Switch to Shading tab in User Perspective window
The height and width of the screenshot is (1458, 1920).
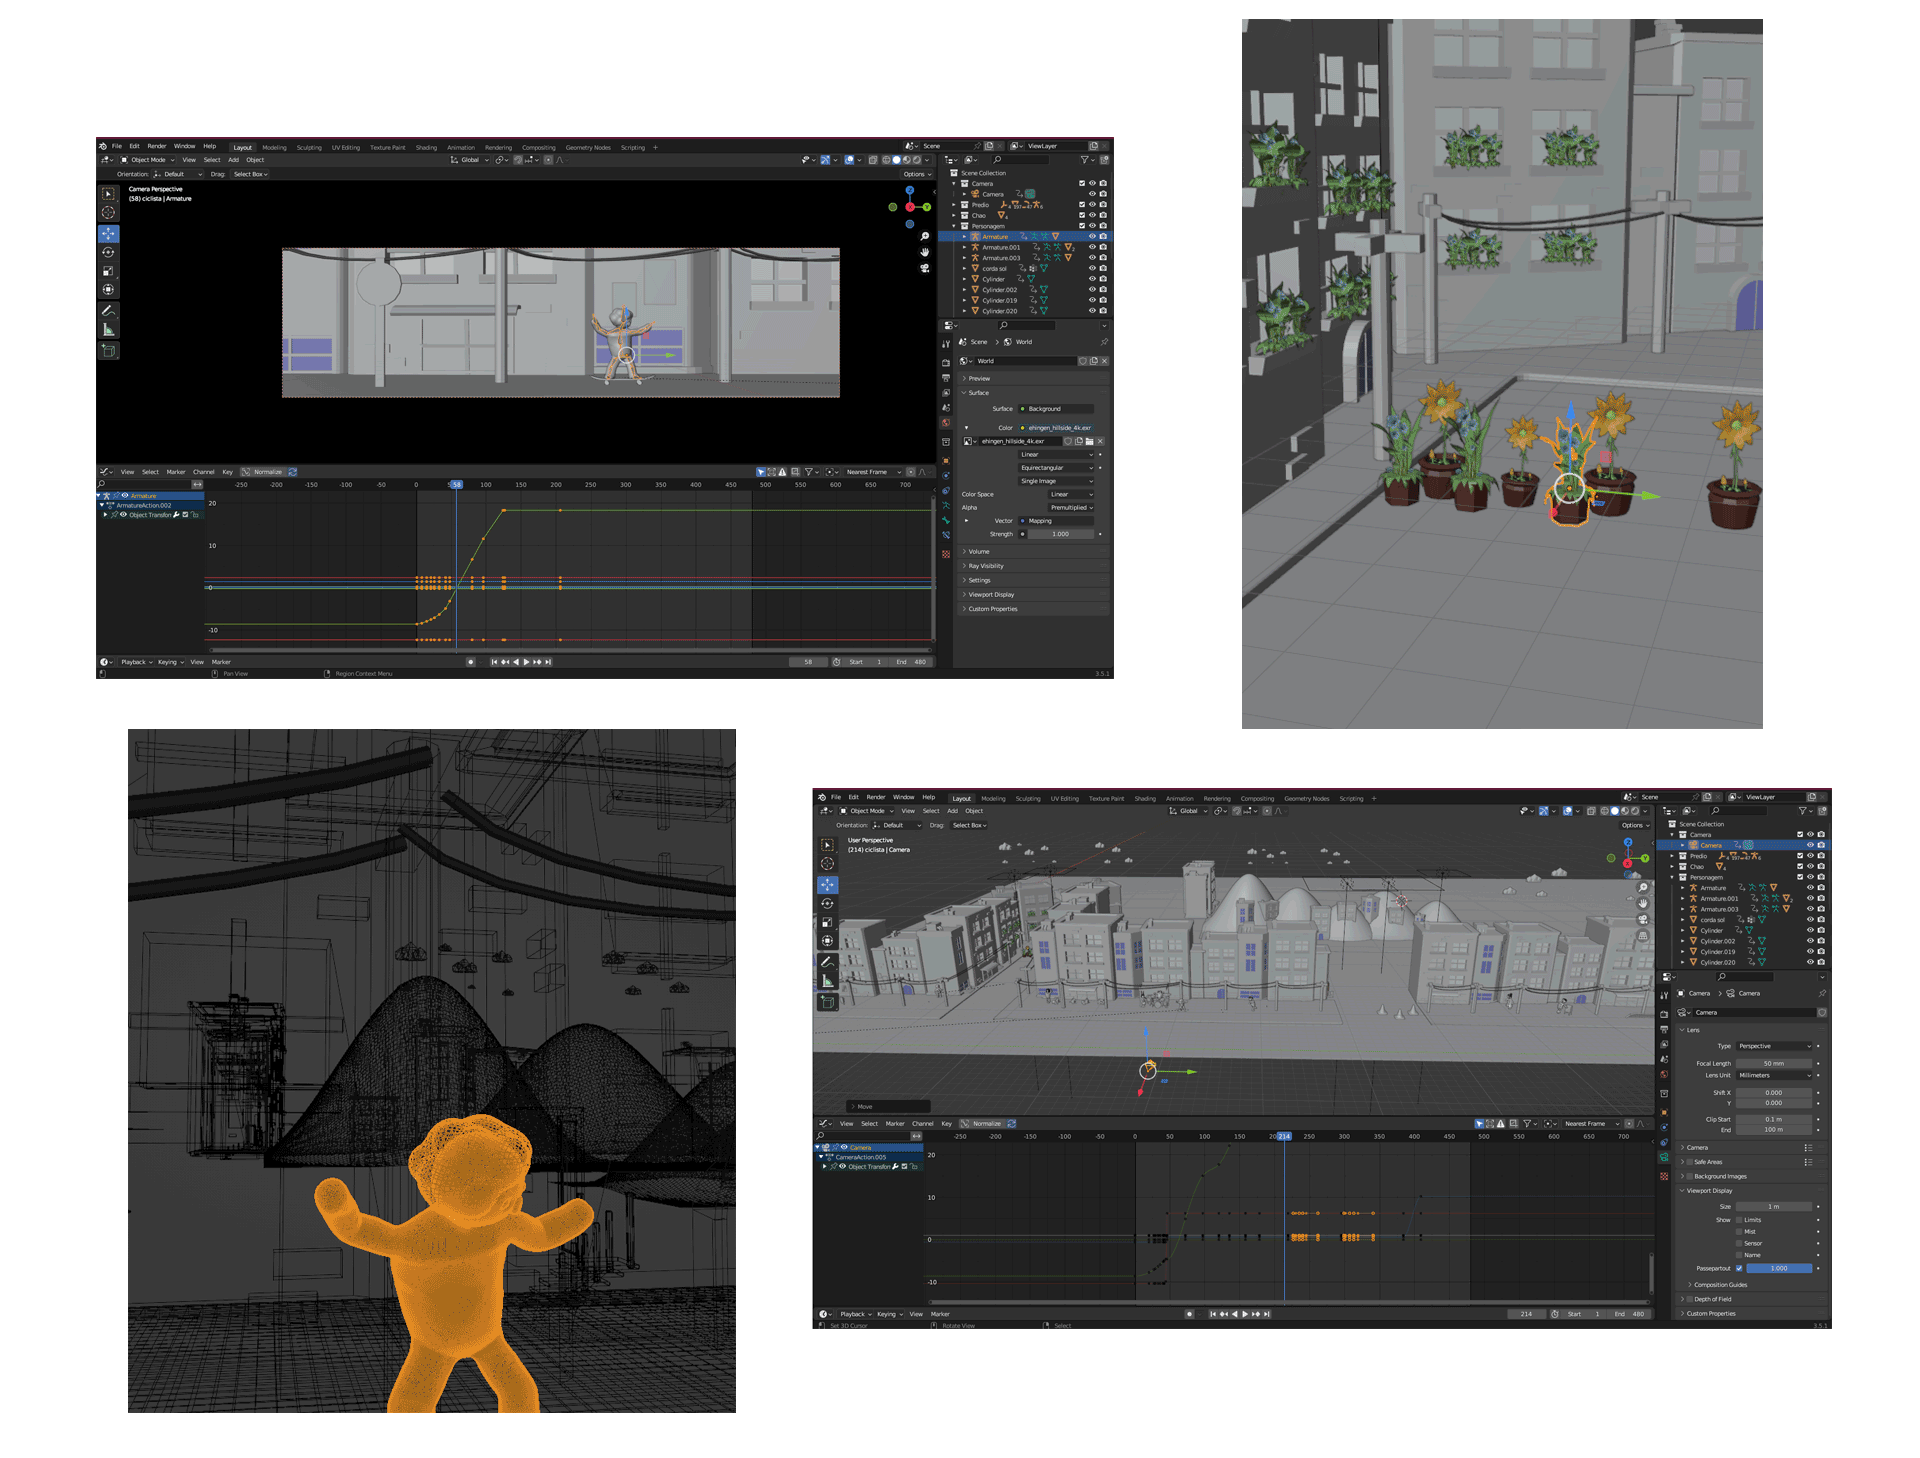1145,798
